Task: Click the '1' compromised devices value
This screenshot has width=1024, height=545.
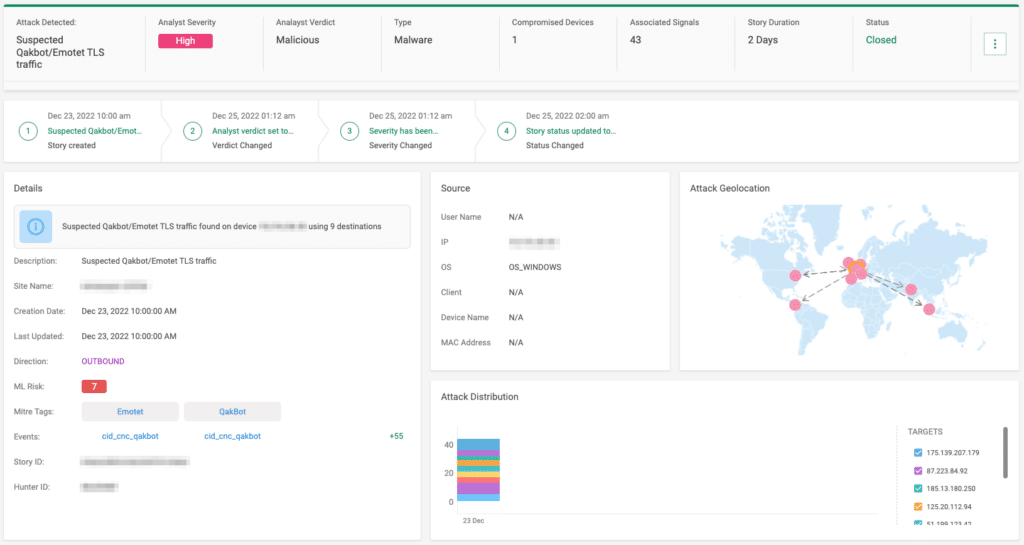Action: click(x=515, y=40)
